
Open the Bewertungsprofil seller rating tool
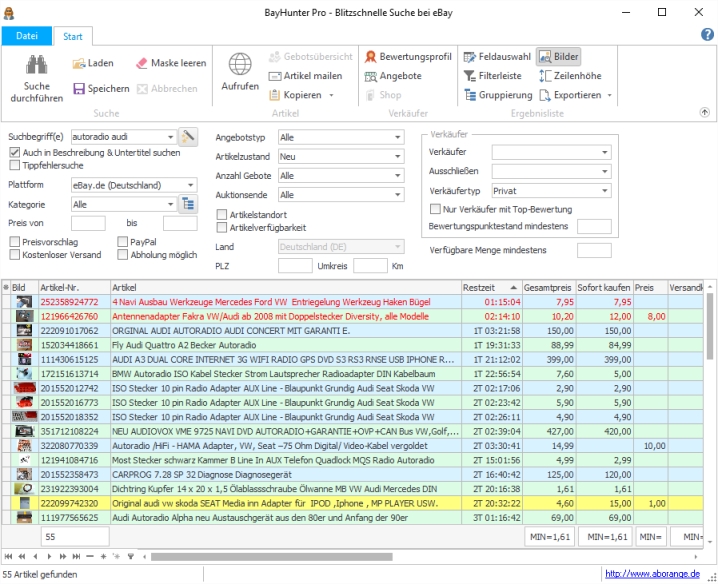(x=408, y=57)
